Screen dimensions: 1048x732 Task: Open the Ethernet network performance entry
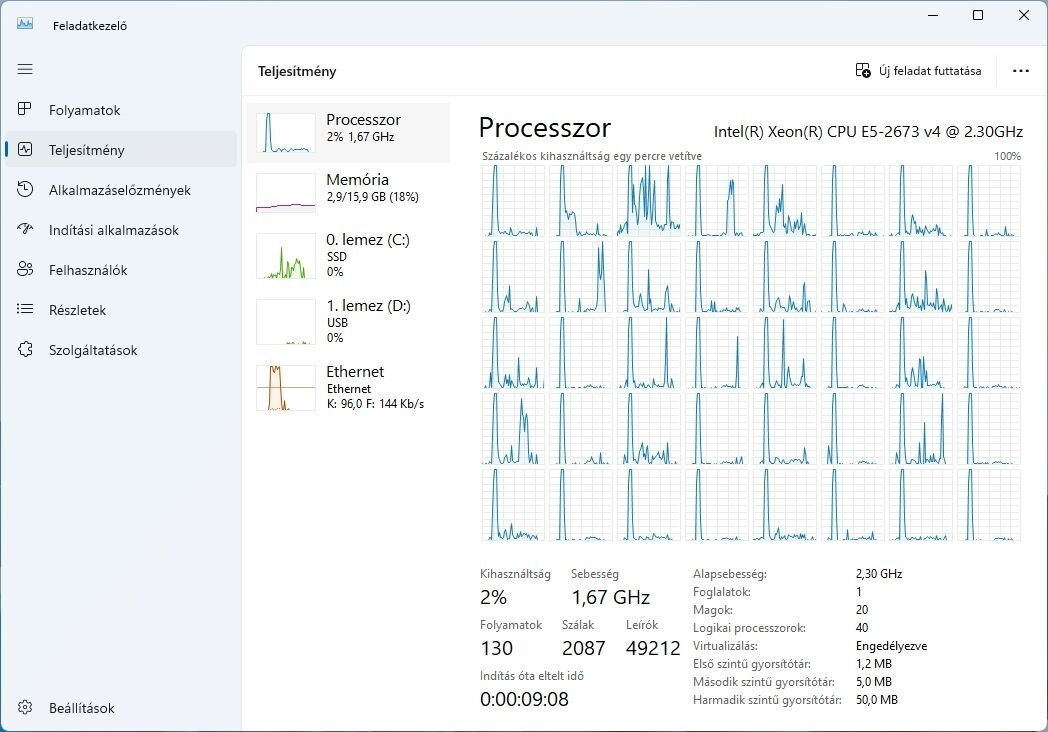tap(348, 388)
